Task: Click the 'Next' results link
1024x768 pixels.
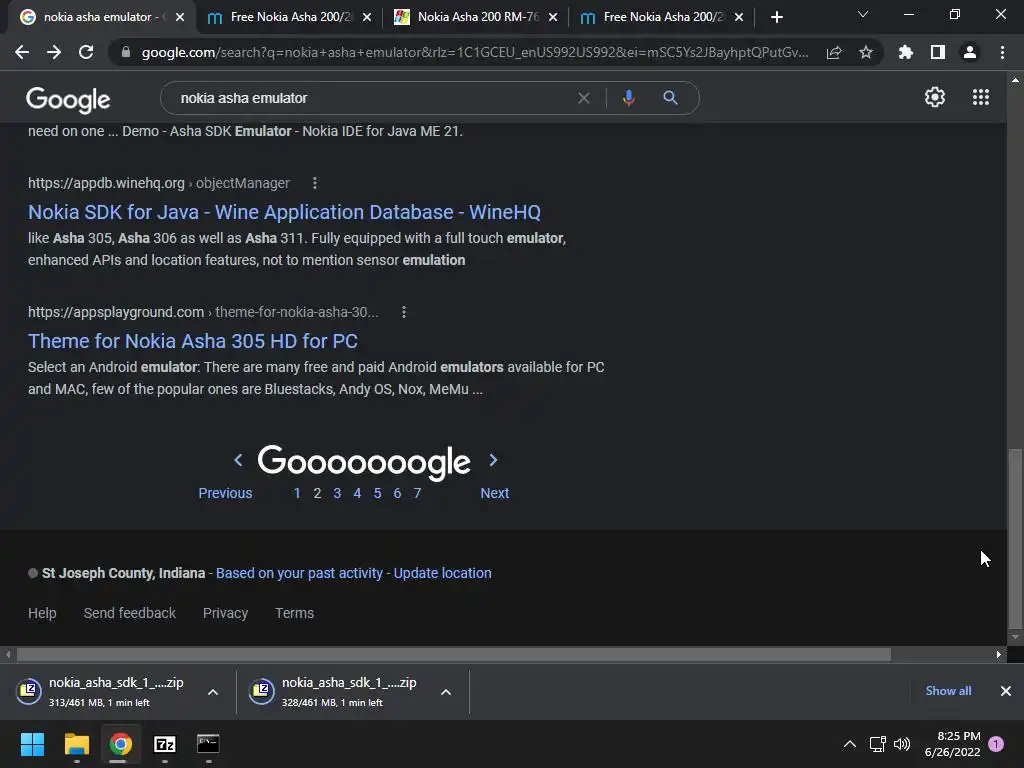Action: tap(494, 493)
